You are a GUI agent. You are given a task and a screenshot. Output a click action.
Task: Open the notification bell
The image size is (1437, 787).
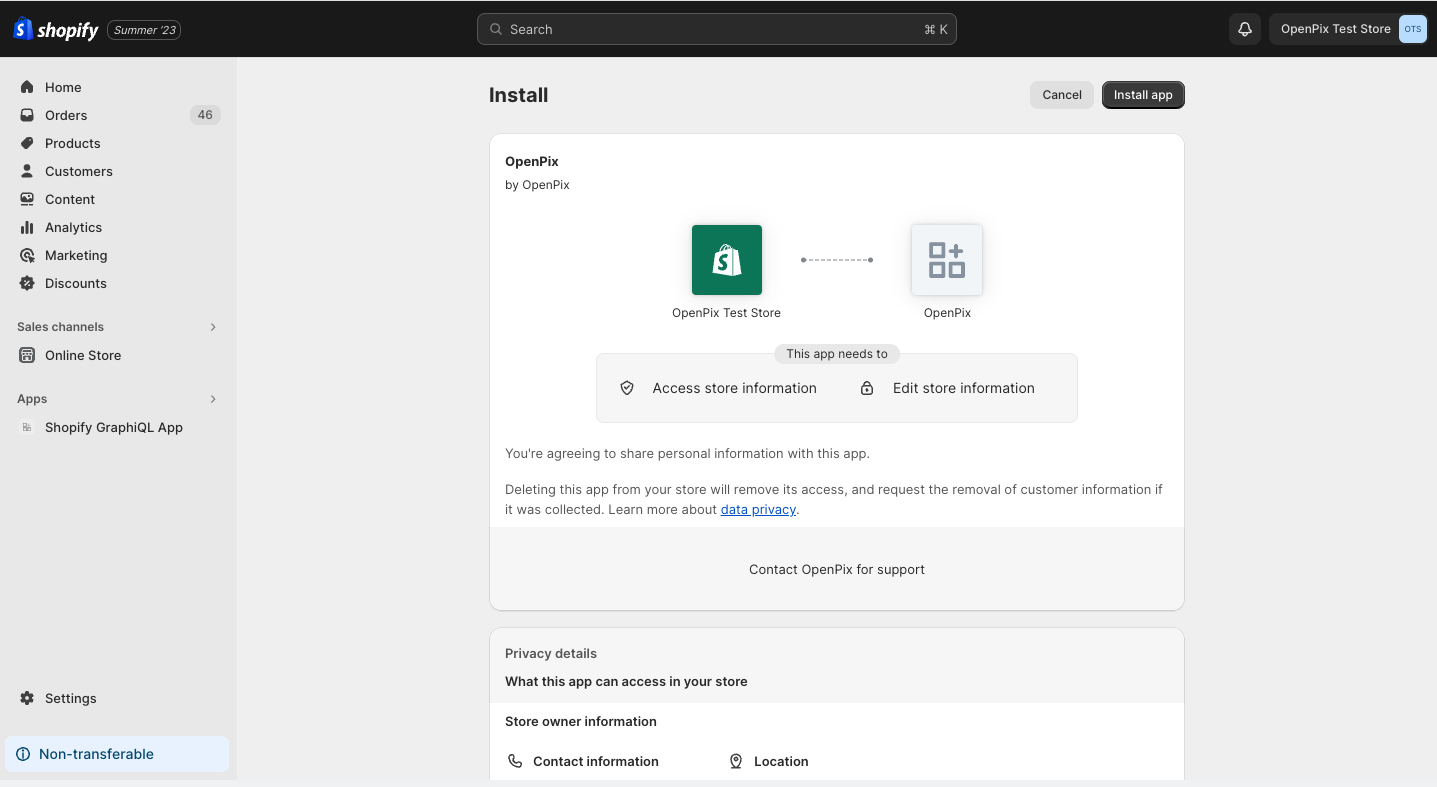click(x=1244, y=29)
